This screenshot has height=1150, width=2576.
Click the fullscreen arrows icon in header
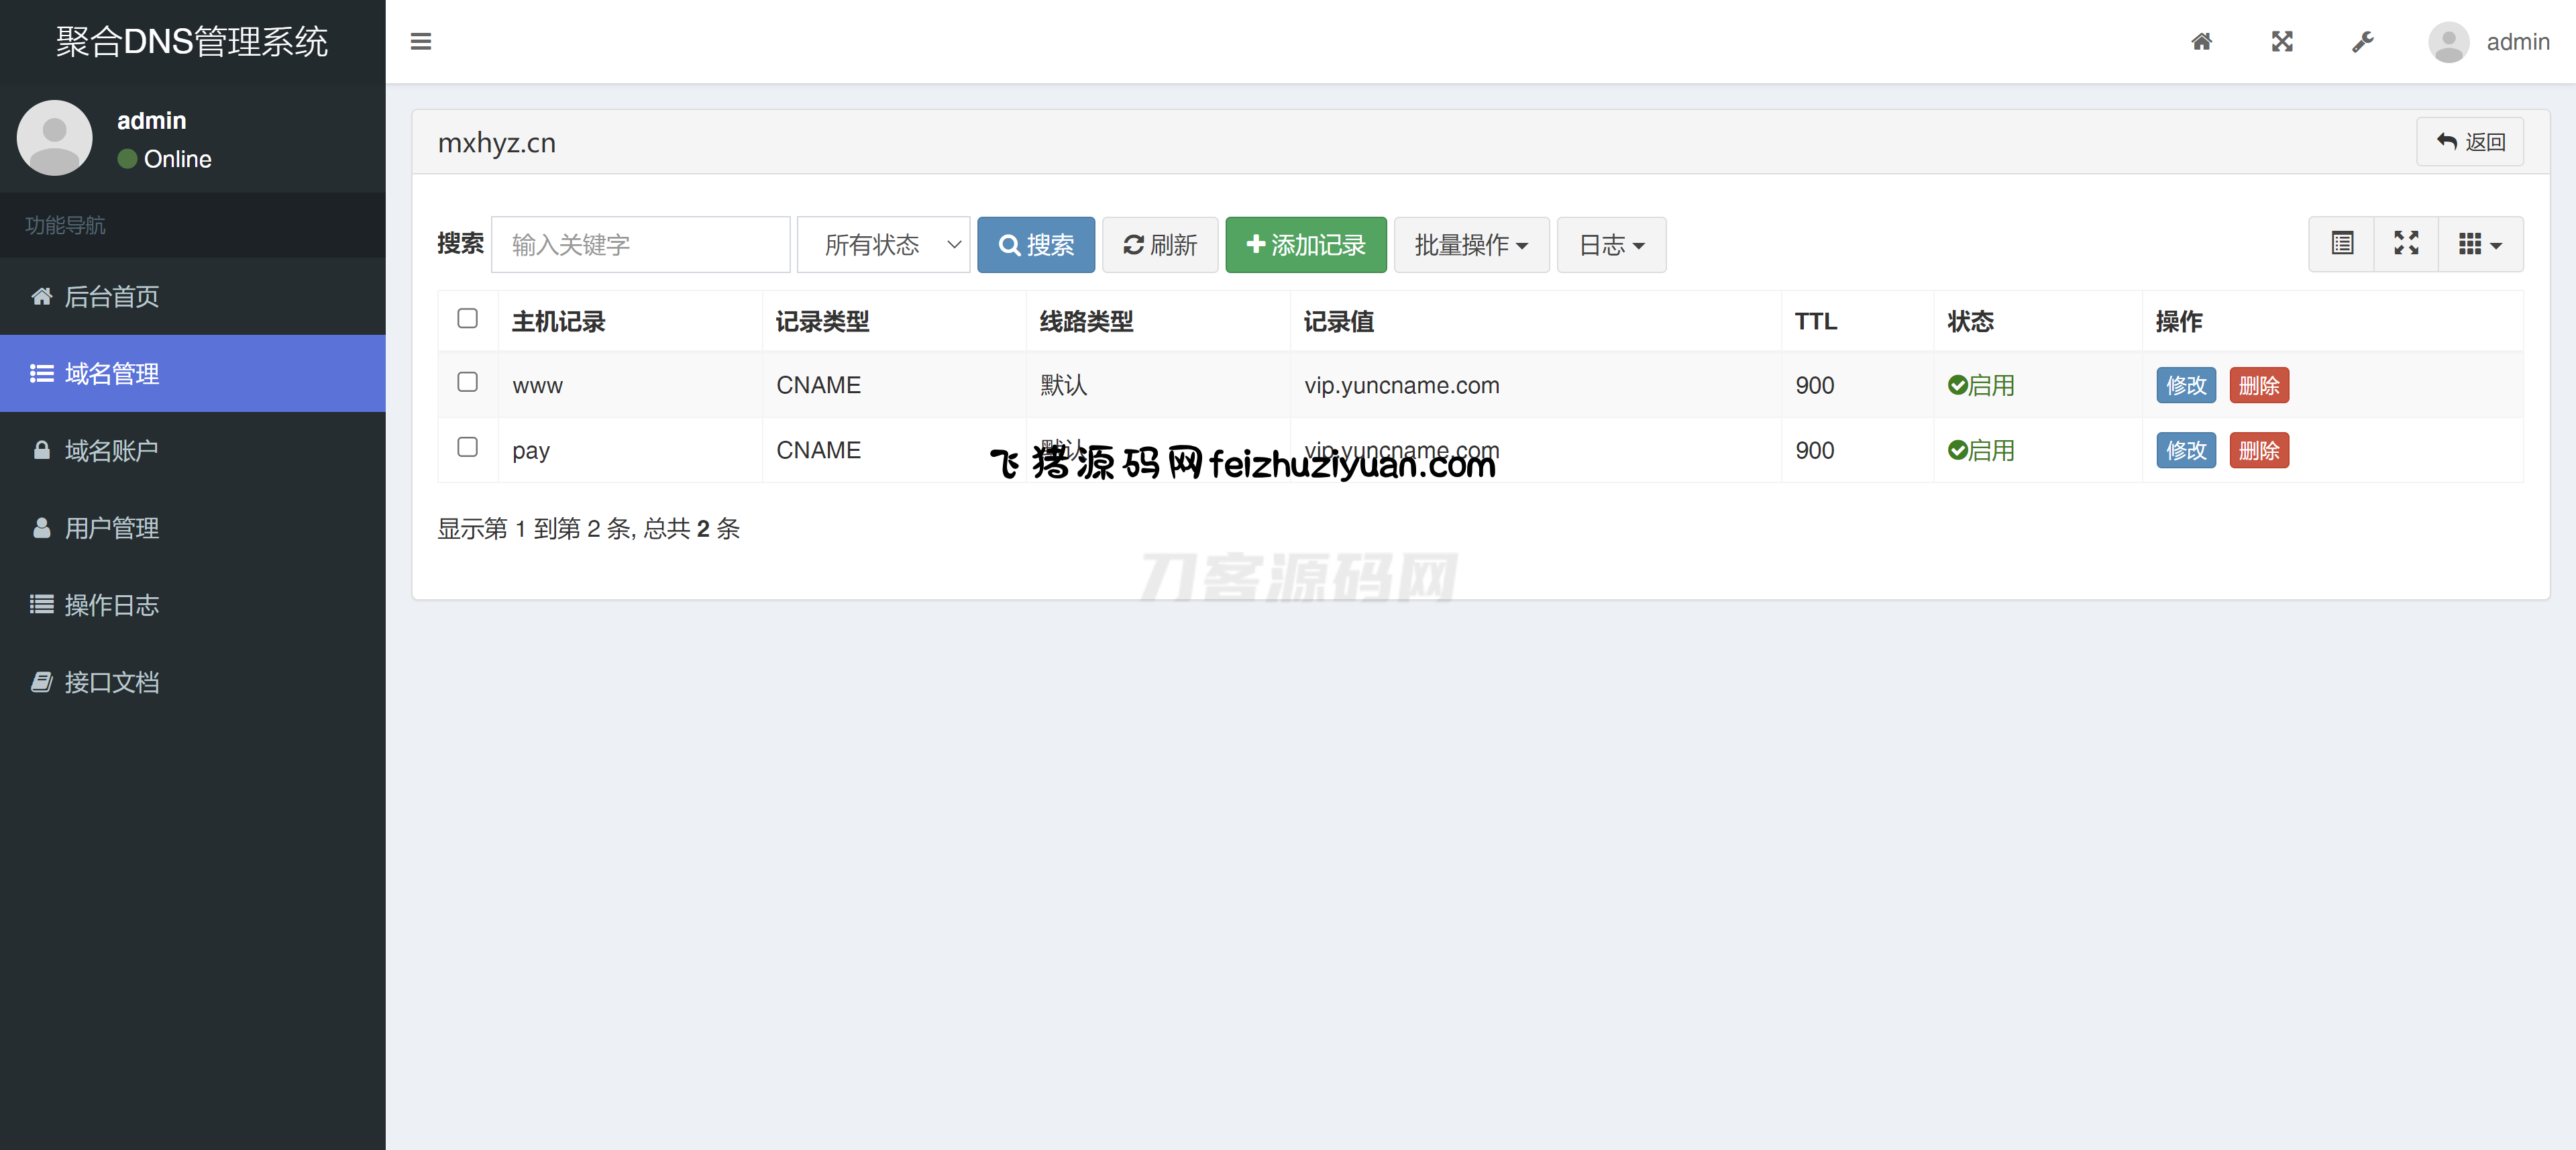pos(2282,41)
